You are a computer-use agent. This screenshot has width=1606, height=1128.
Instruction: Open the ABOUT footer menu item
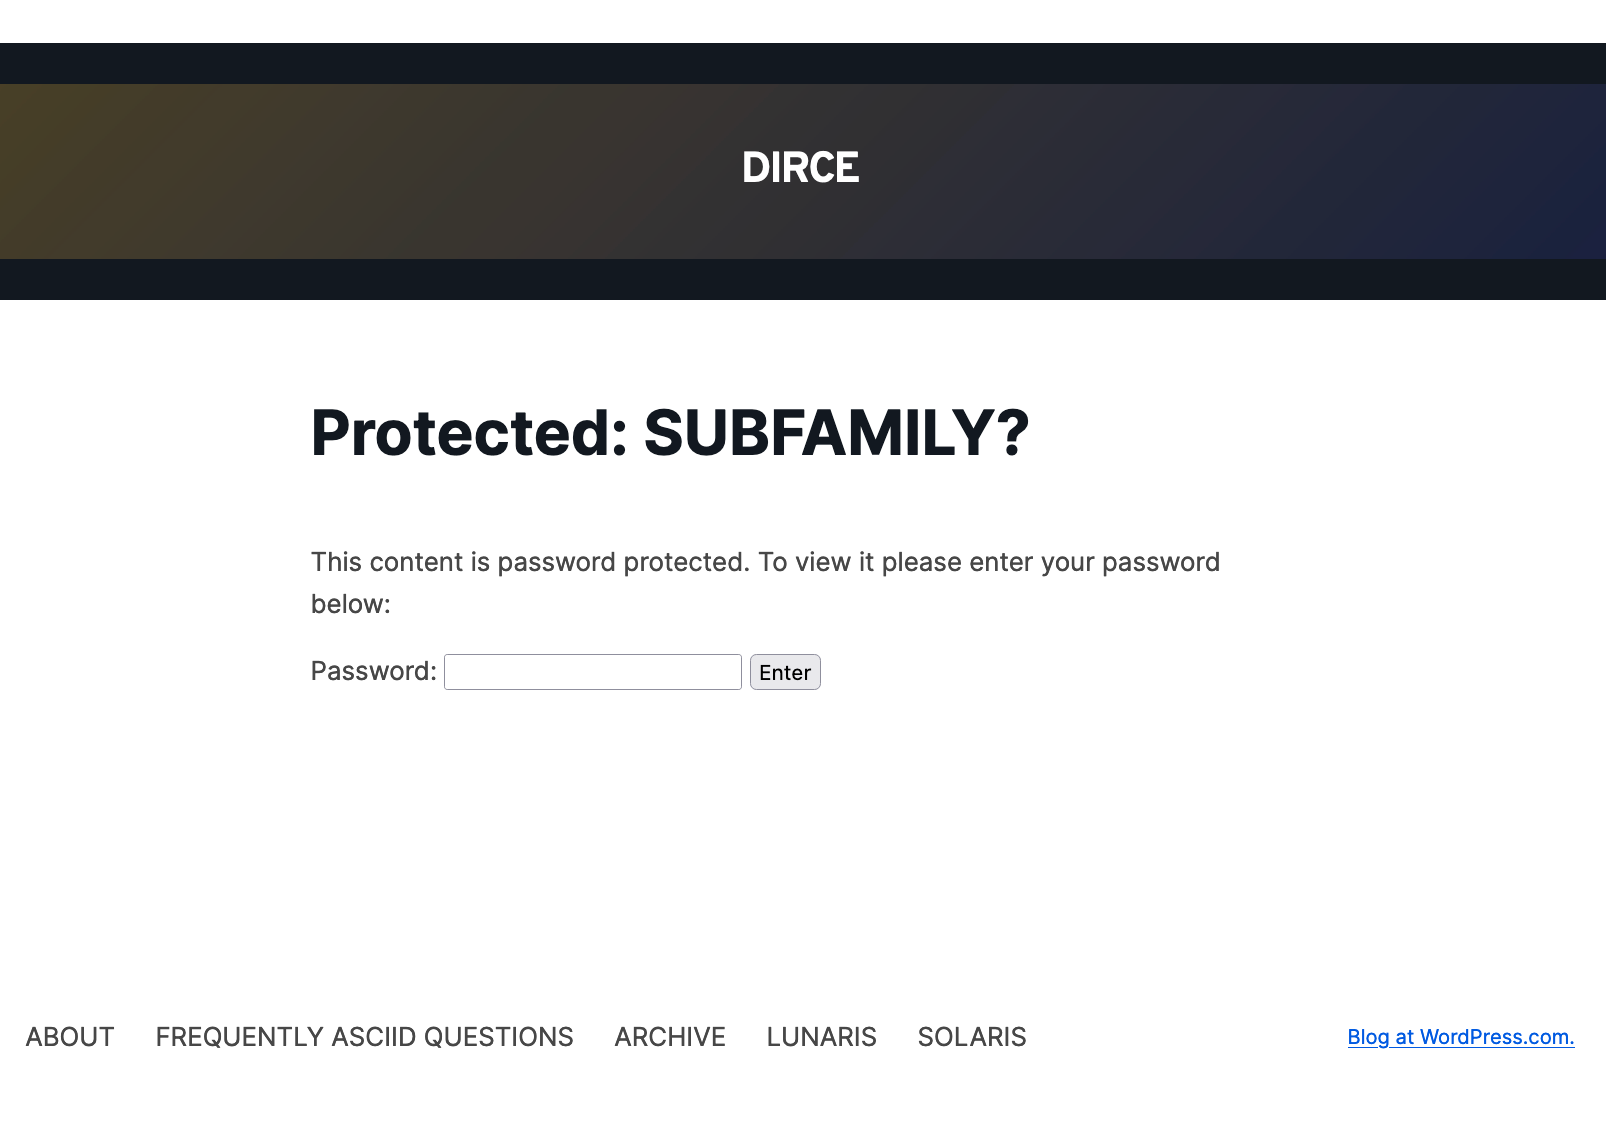[70, 1037]
